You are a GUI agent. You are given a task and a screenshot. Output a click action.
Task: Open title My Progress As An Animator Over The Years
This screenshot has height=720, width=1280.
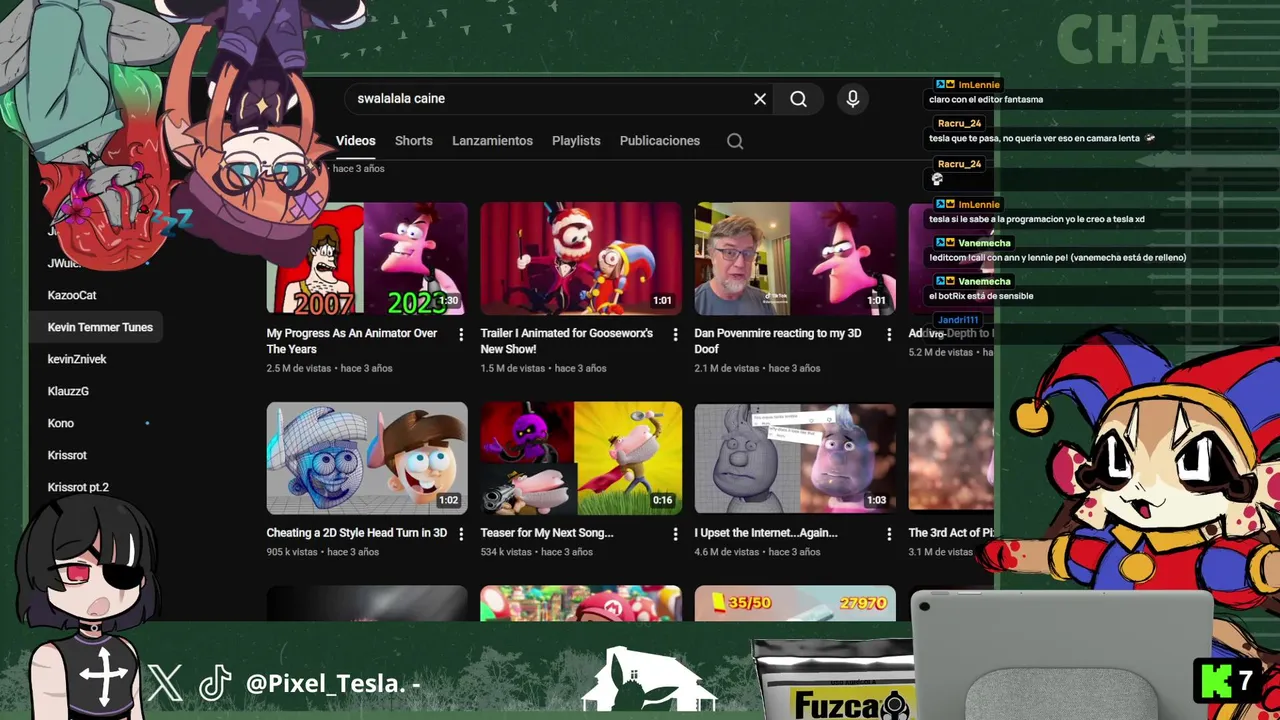click(x=352, y=341)
